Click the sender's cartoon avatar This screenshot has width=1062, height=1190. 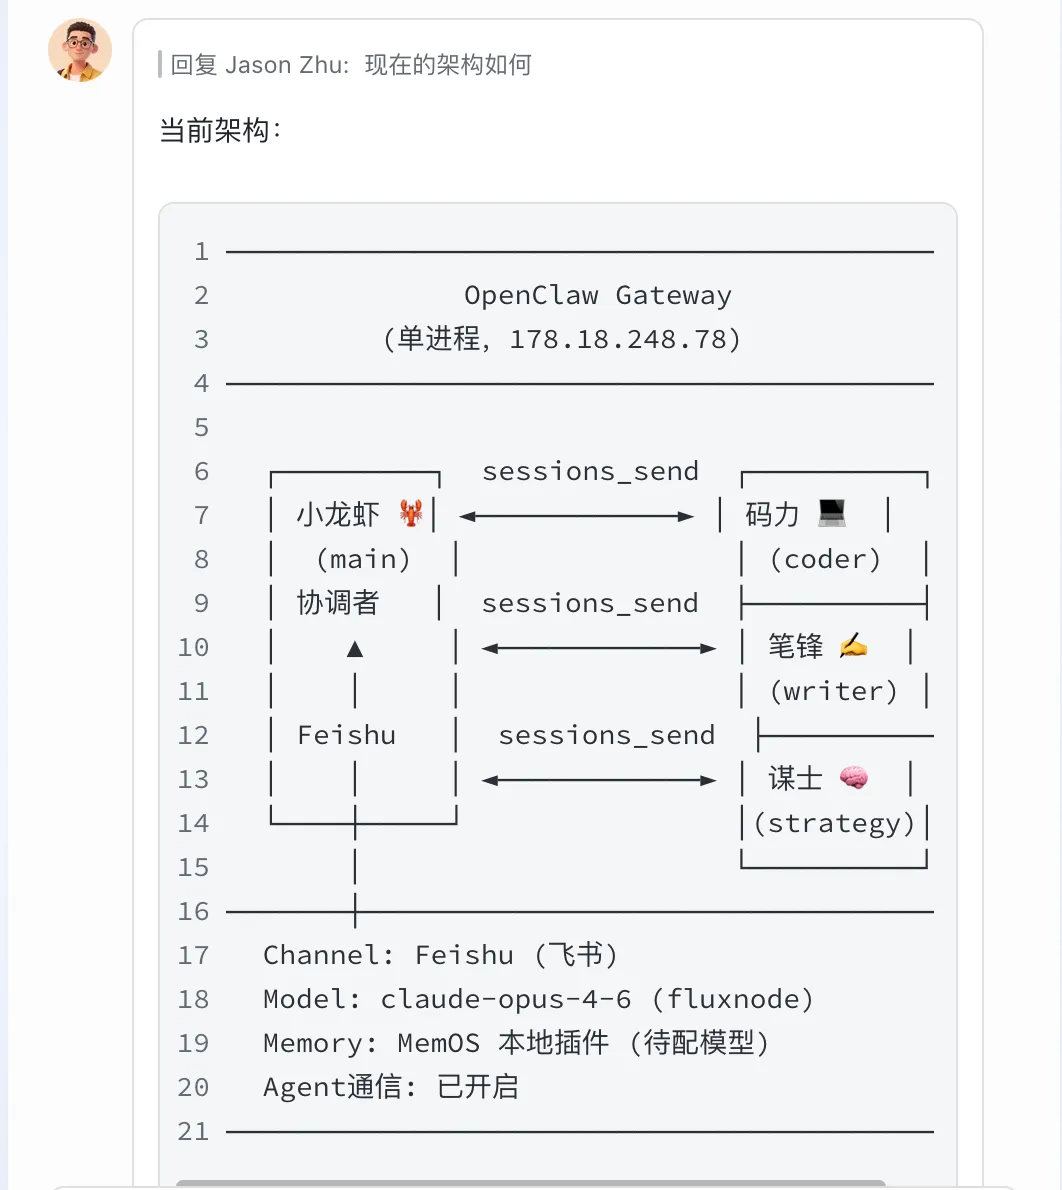coord(80,51)
